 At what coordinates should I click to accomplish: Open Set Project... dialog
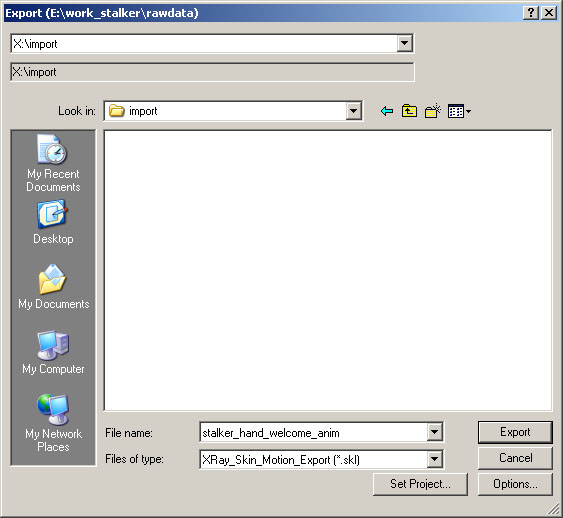tap(420, 484)
